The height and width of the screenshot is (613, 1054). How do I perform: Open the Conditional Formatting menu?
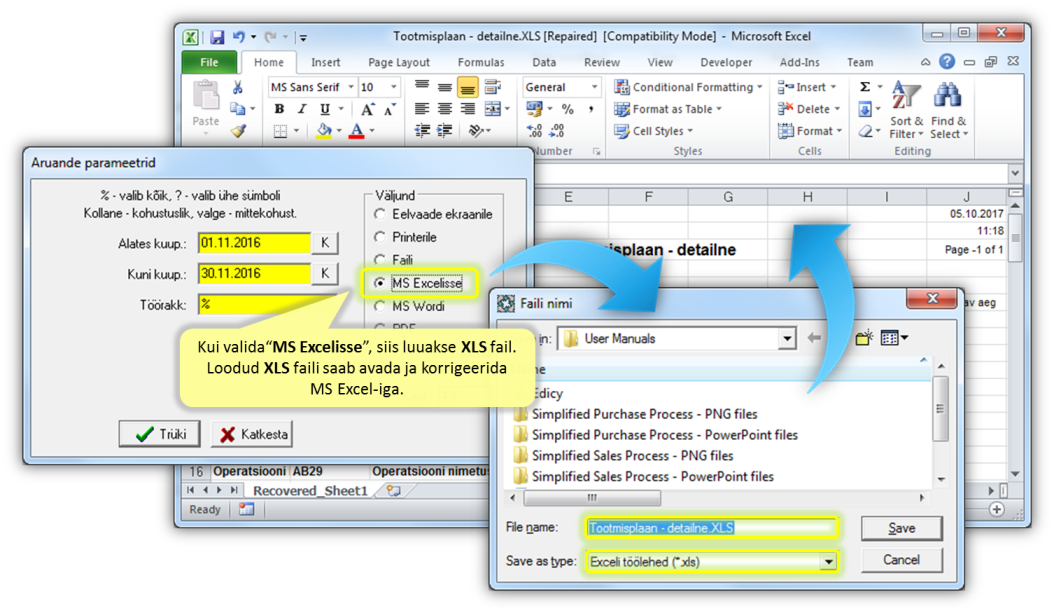click(x=689, y=87)
